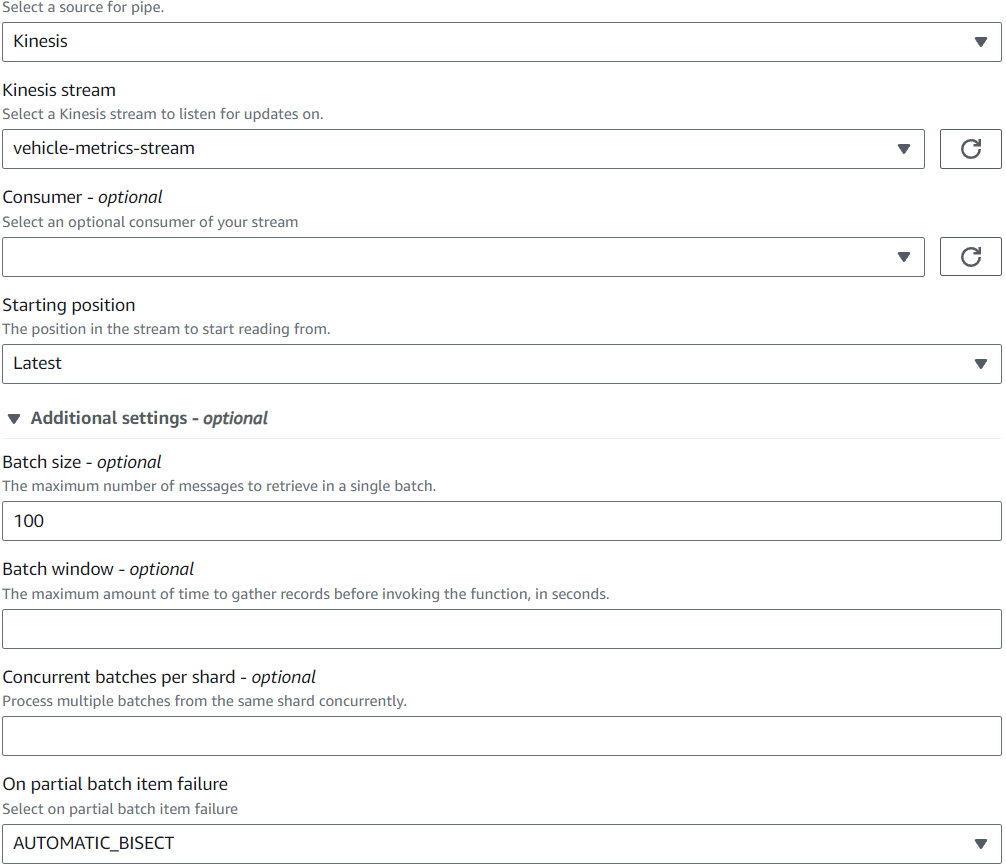This screenshot has width=1006, height=864.
Task: Click the Batch size field containing 100
Action: tap(500, 521)
